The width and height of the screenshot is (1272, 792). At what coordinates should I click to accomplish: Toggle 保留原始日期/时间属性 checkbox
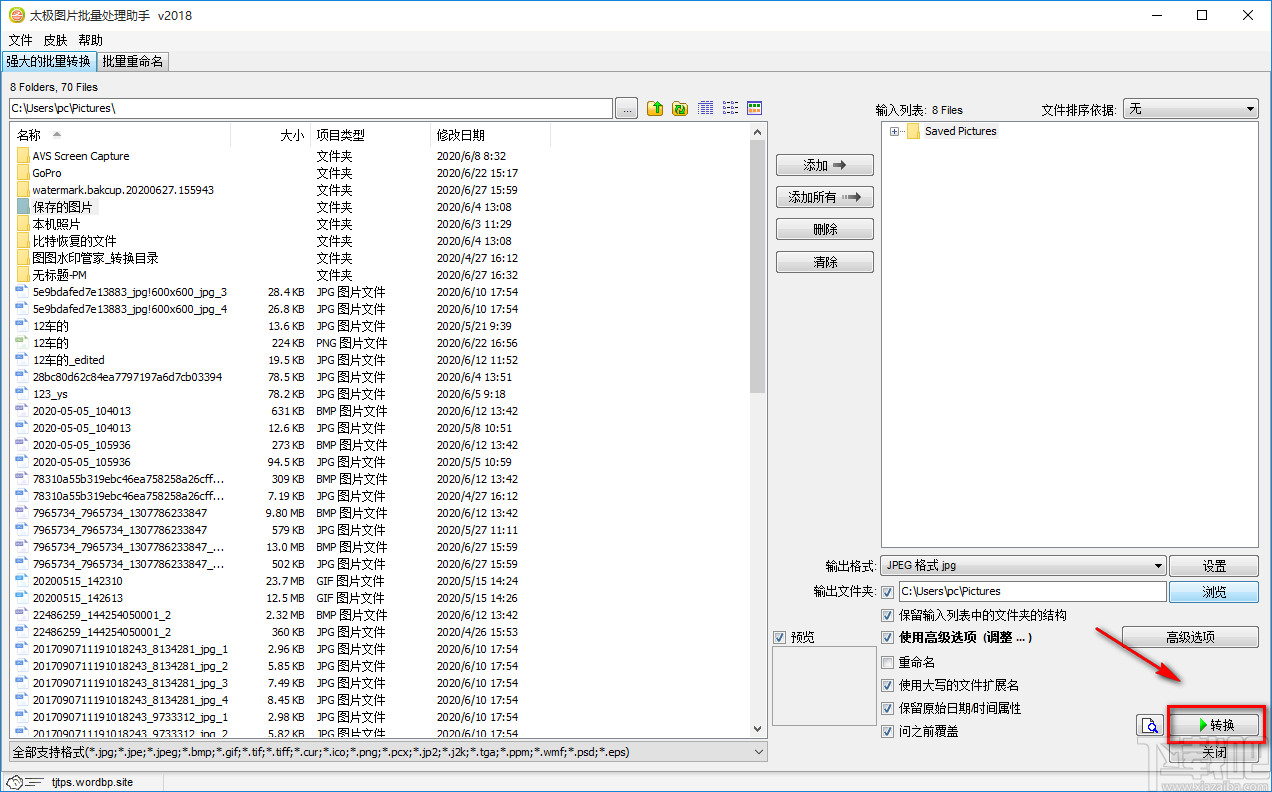click(x=887, y=708)
